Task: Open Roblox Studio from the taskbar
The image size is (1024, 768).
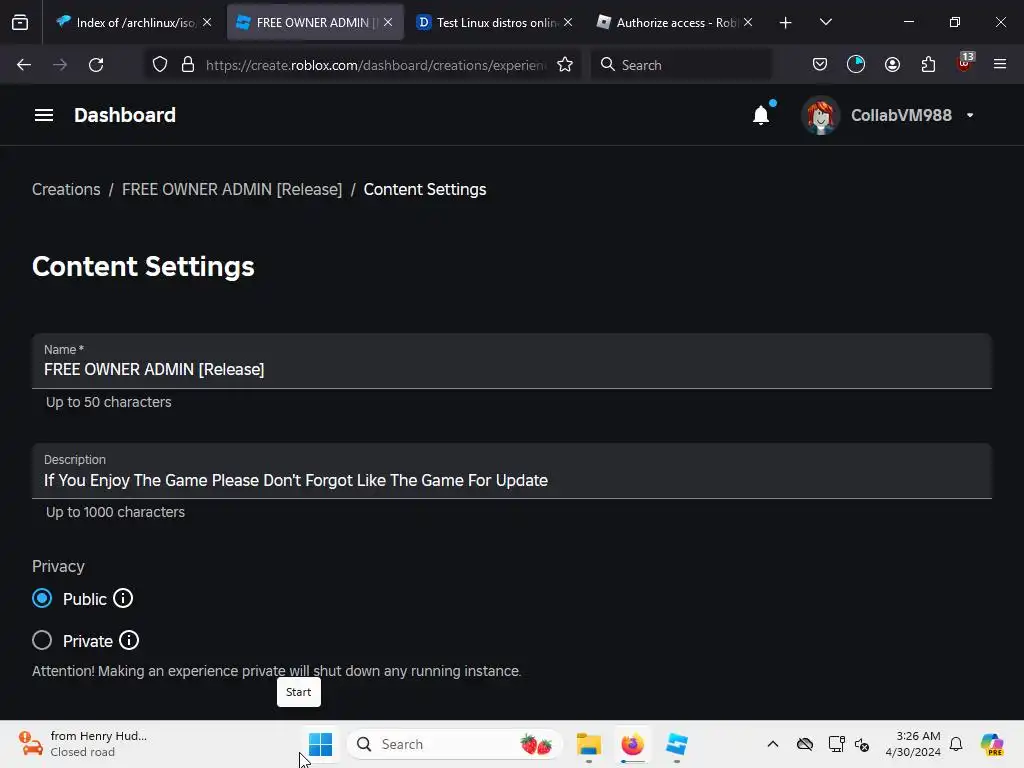Action: (677, 744)
